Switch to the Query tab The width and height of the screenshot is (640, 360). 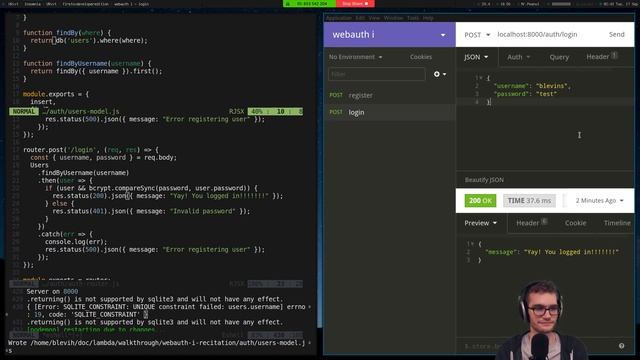point(559,57)
